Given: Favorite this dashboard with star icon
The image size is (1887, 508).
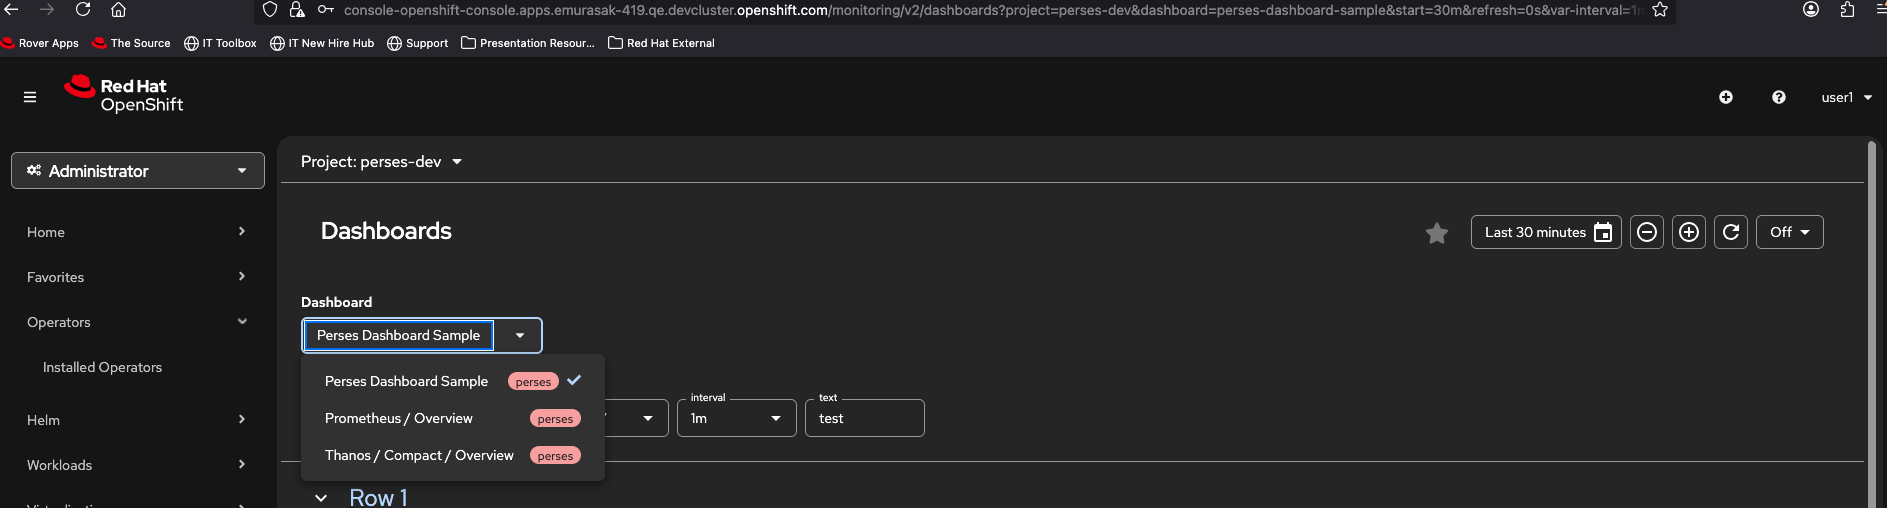Looking at the screenshot, I should (1437, 233).
